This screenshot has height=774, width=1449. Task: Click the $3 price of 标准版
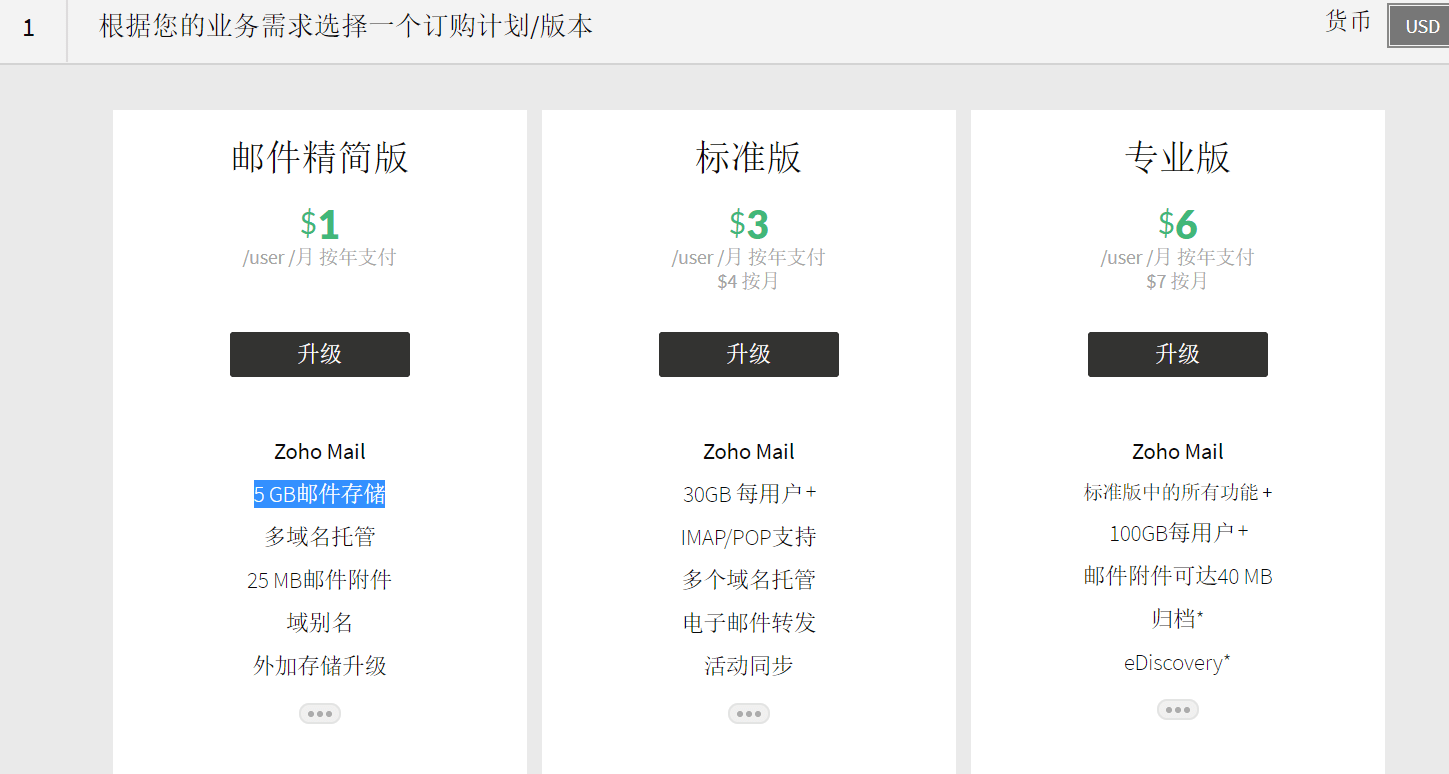[749, 223]
